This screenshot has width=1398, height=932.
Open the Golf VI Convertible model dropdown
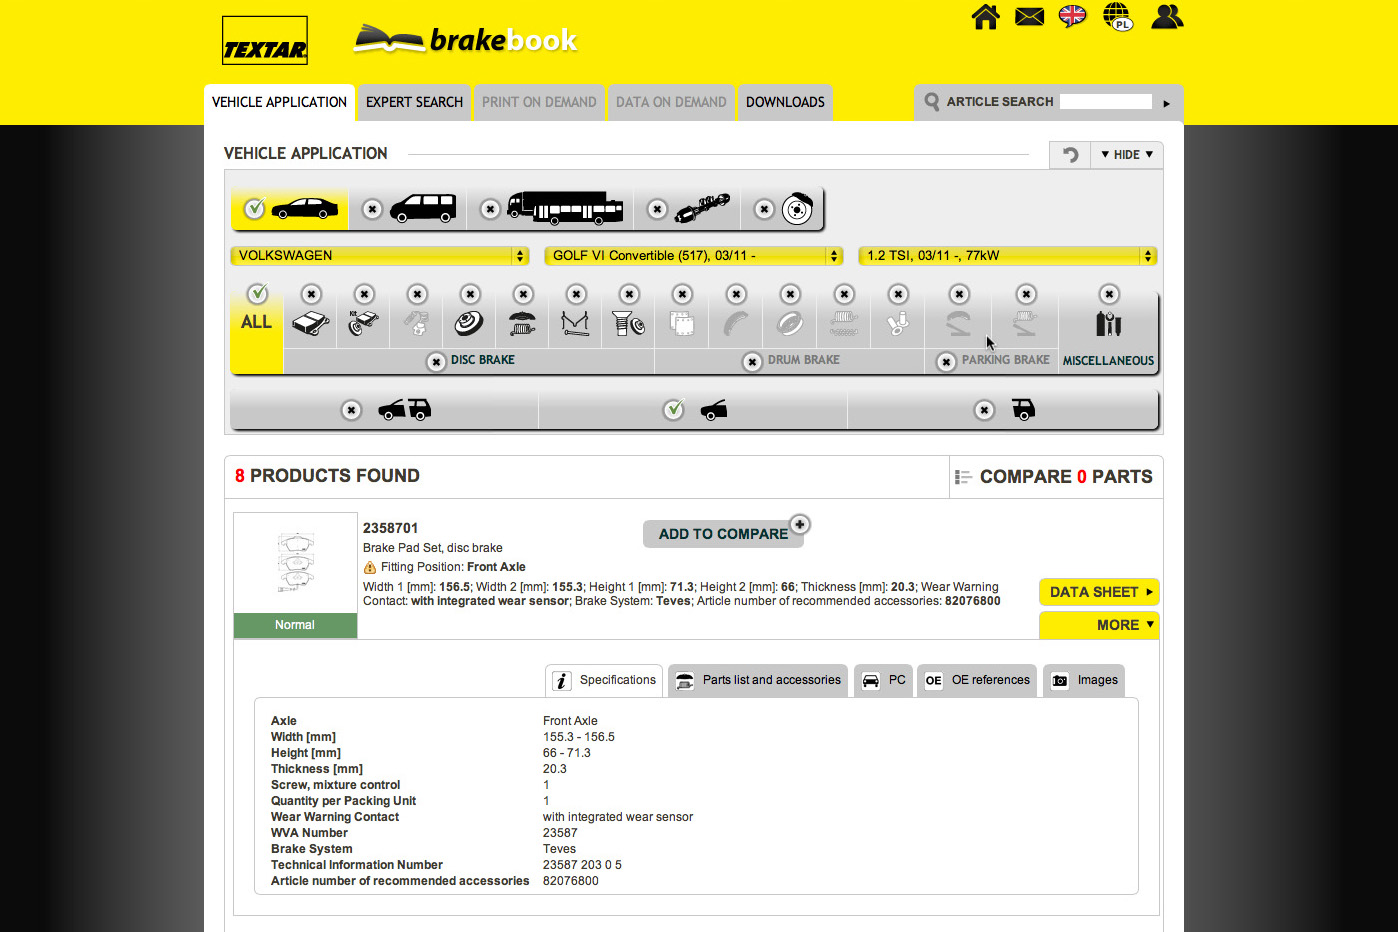pos(693,256)
